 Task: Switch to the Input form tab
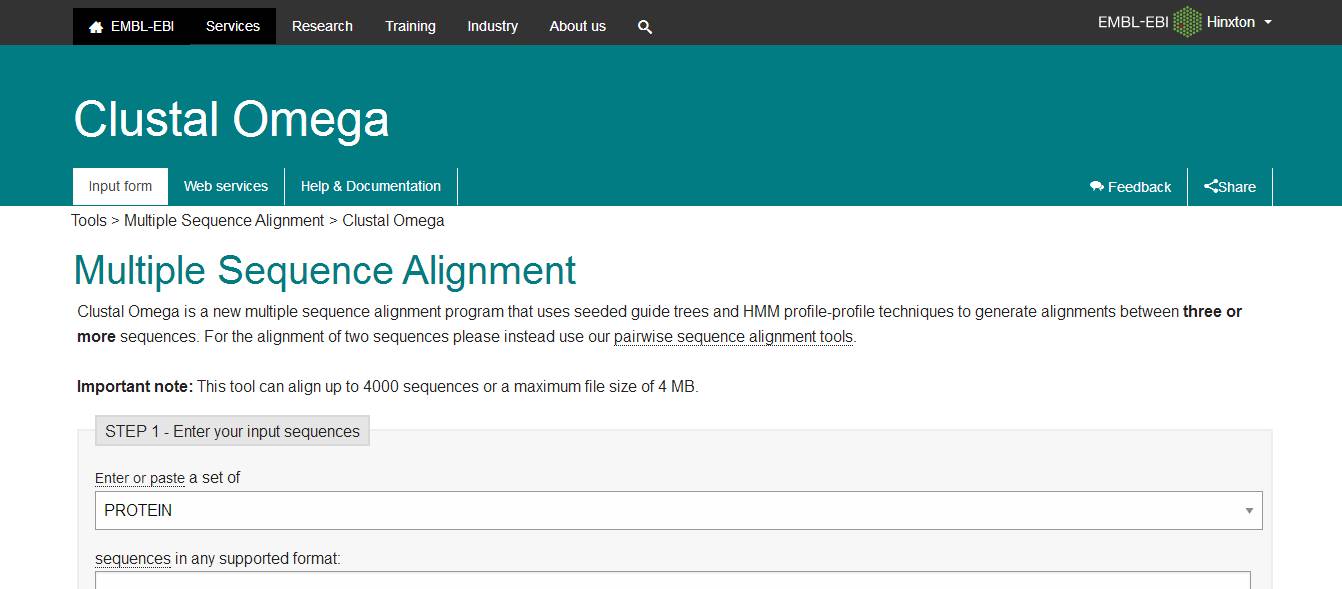[120, 186]
